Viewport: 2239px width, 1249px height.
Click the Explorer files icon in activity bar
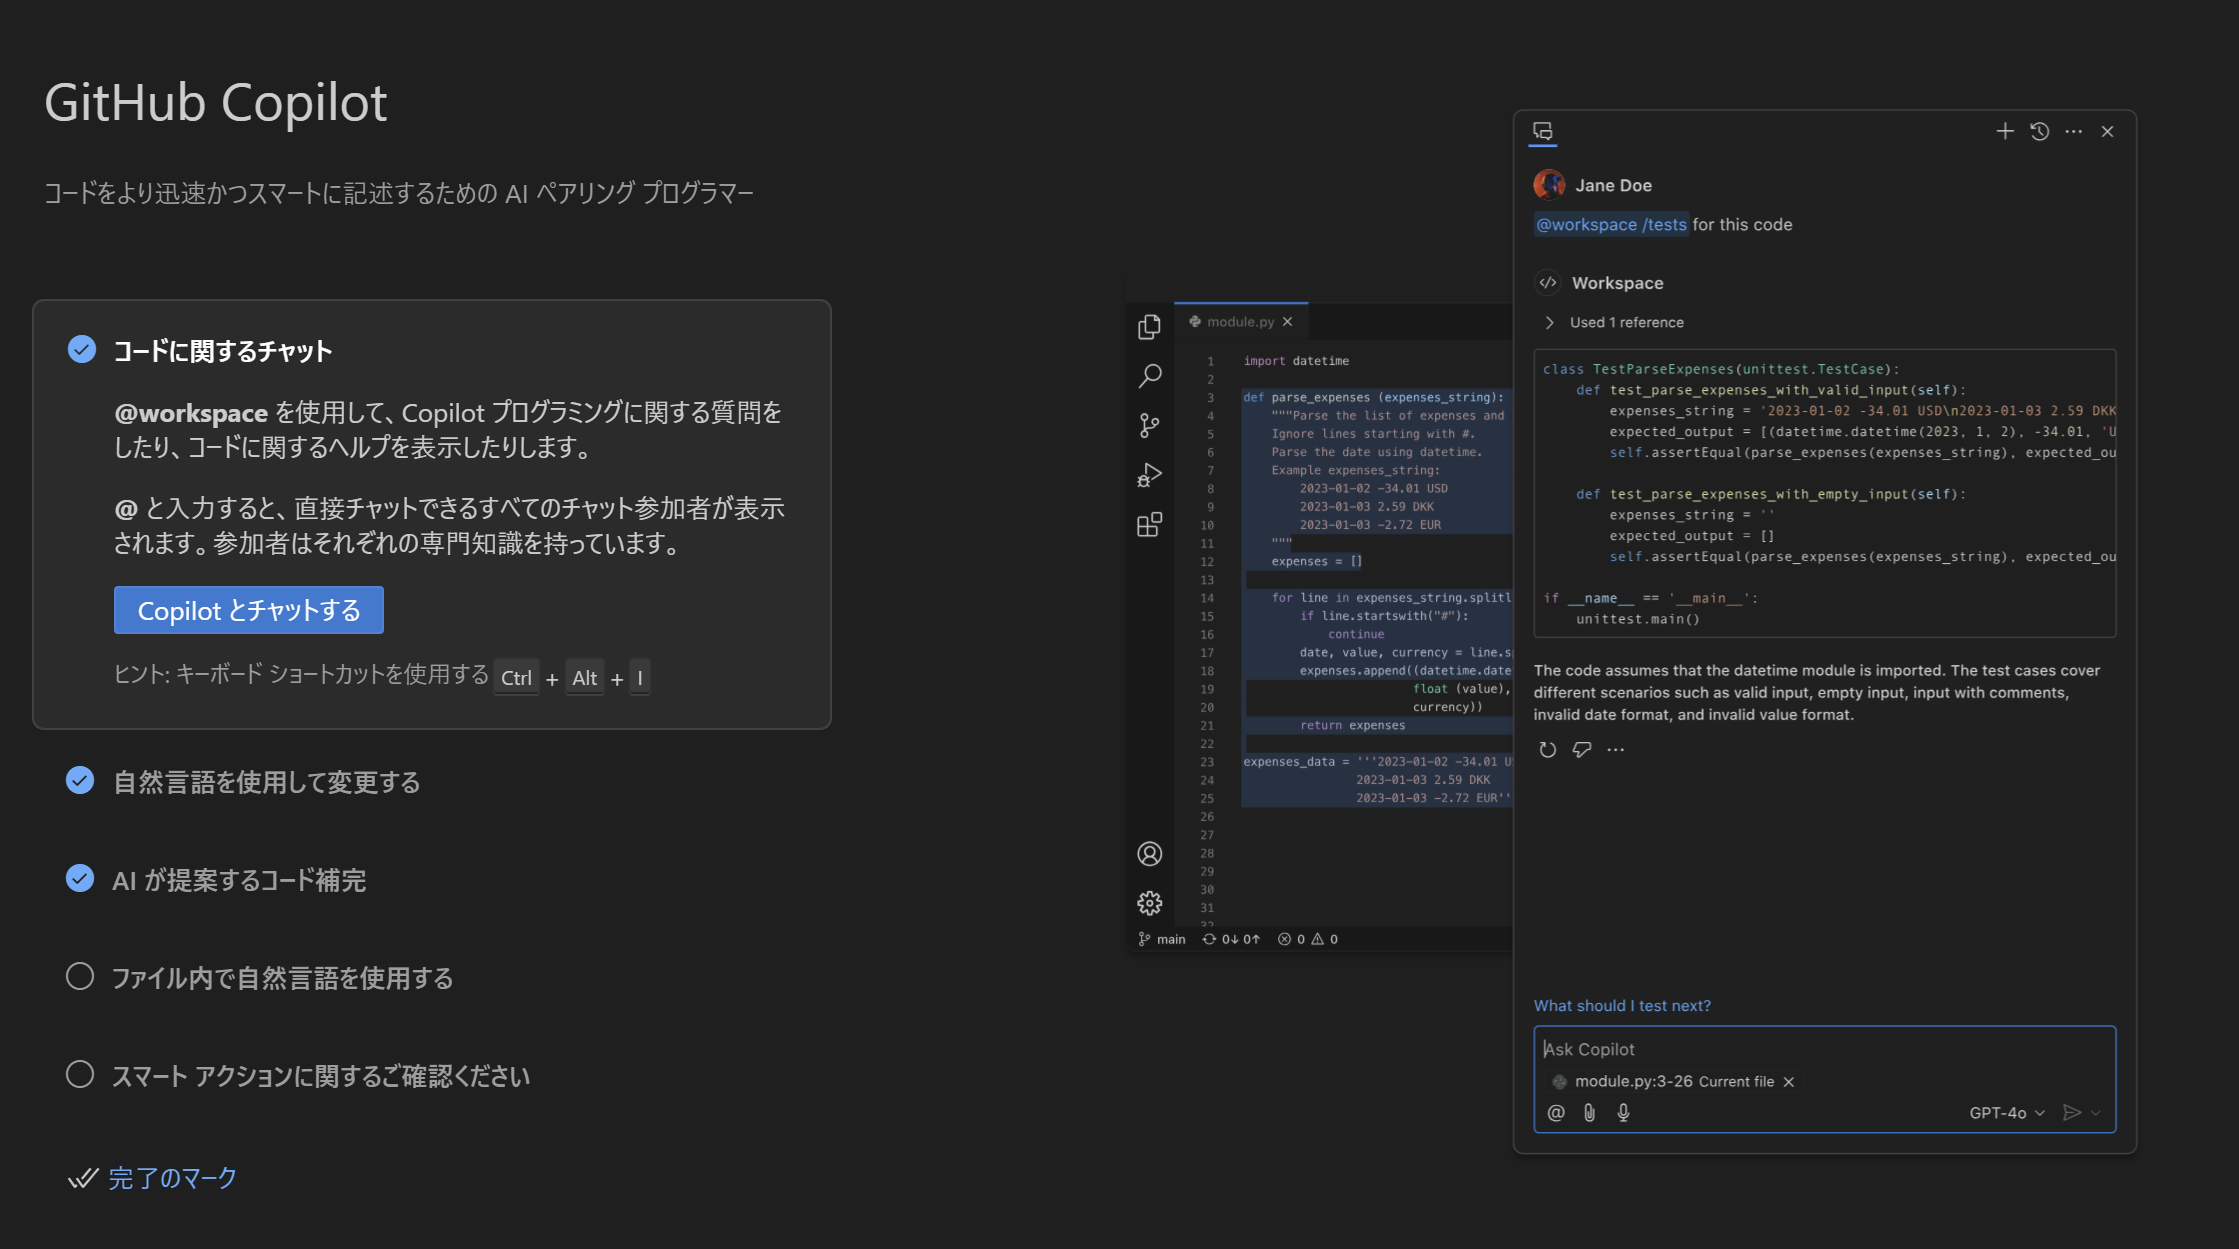tap(1149, 327)
